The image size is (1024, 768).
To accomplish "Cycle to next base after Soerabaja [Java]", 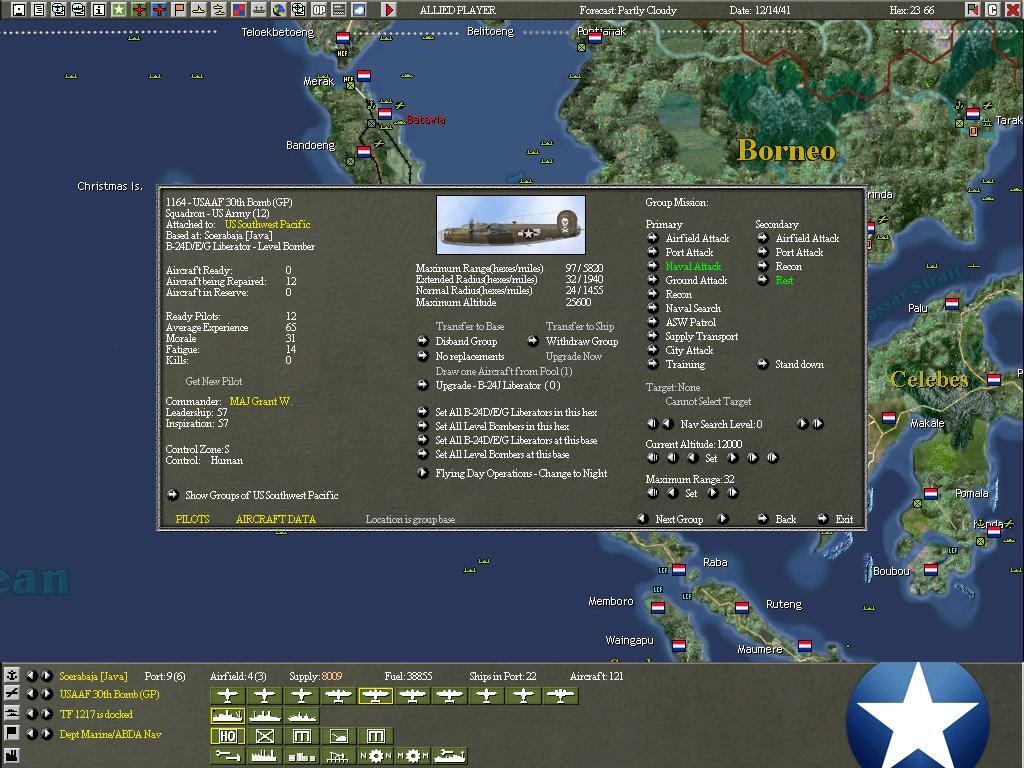I will point(47,675).
